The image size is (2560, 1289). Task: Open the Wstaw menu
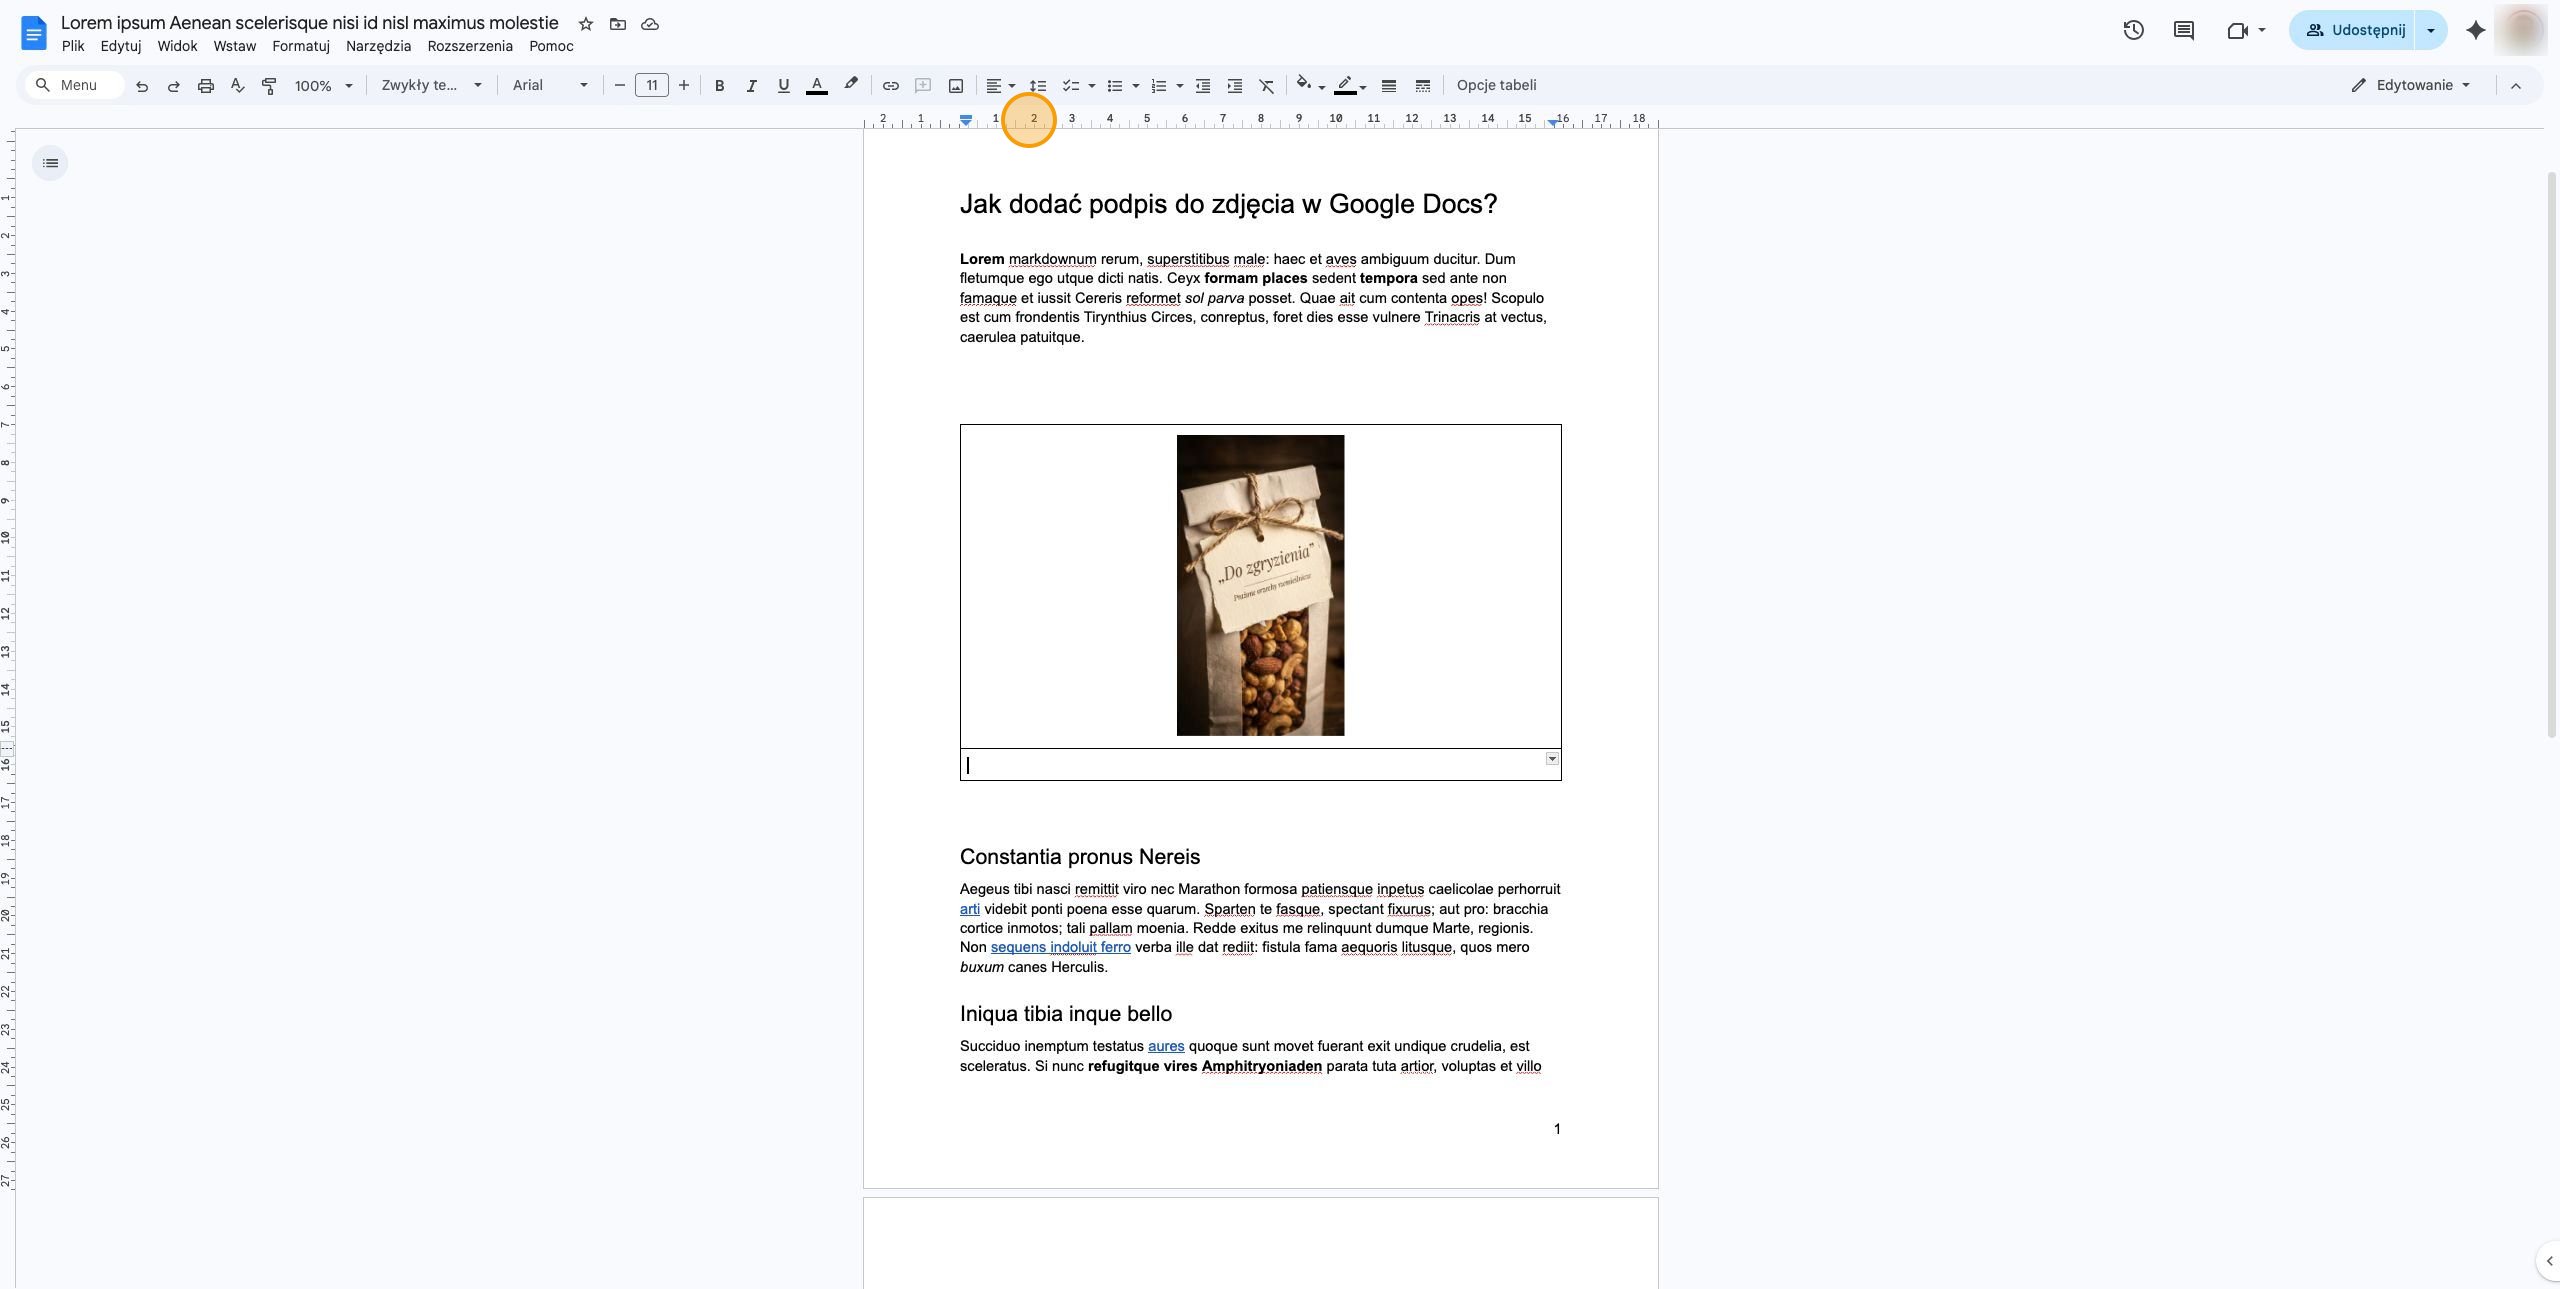235,46
